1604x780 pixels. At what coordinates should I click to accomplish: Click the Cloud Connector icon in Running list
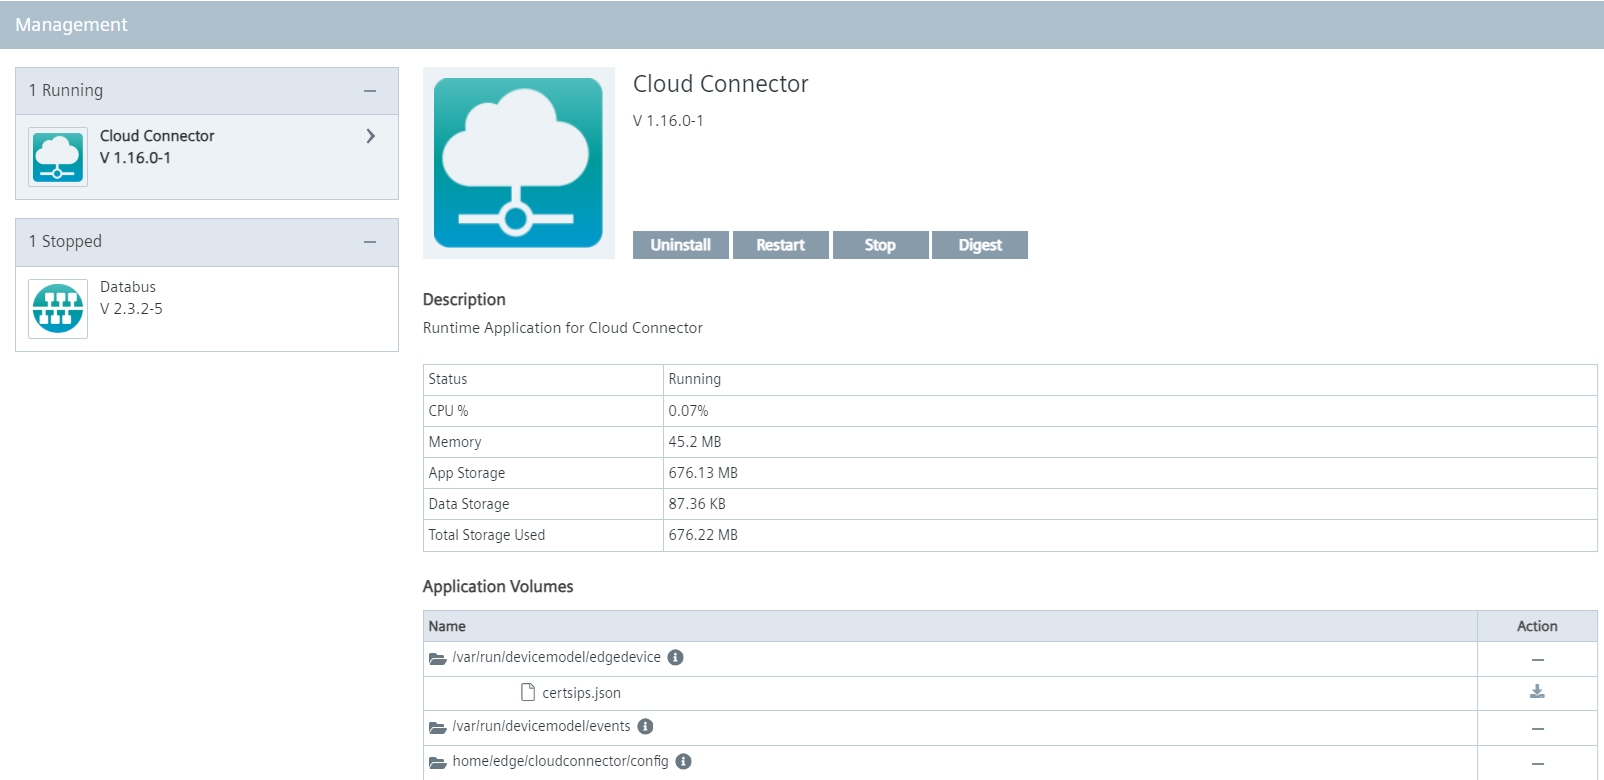coord(58,157)
